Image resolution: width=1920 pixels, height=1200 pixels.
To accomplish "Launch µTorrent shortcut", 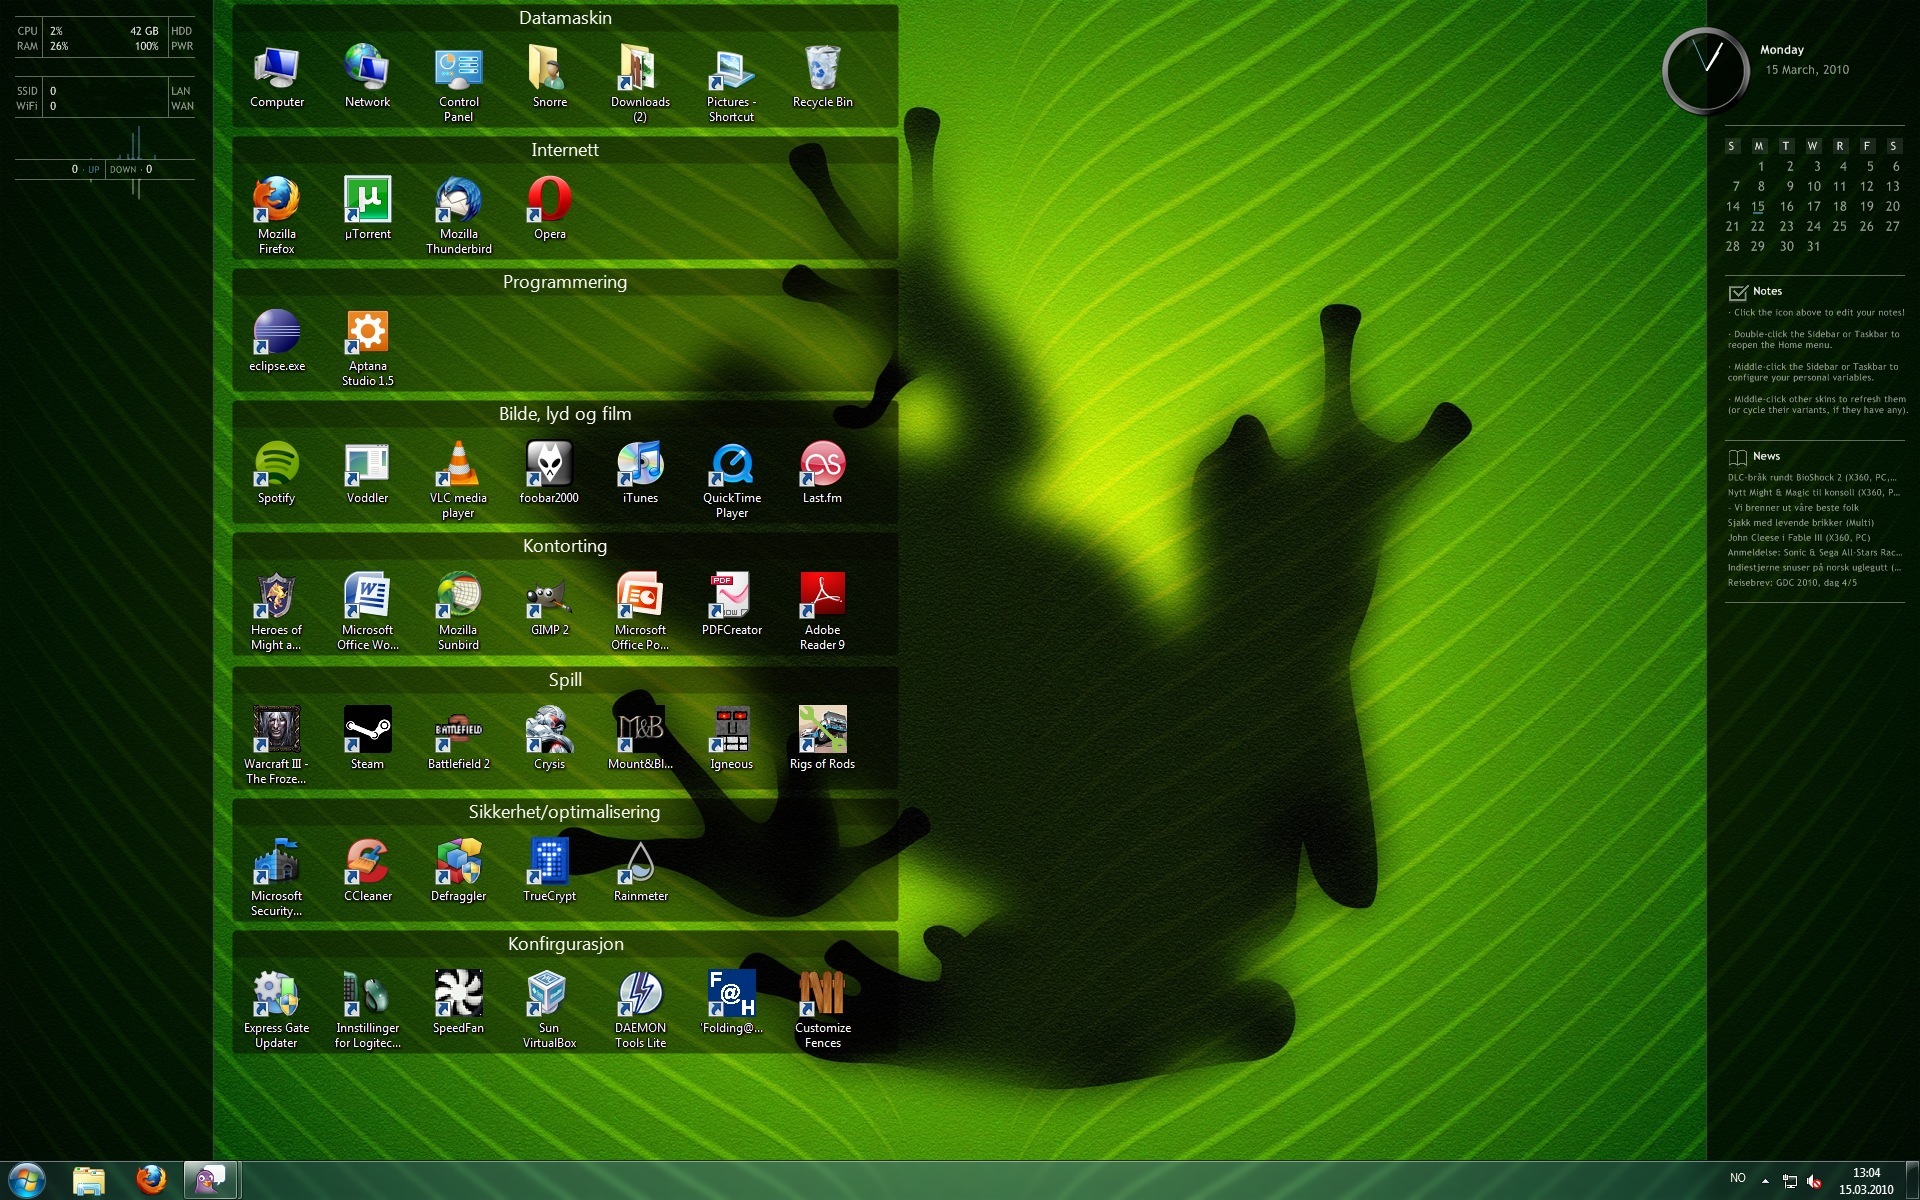I will 367,209.
